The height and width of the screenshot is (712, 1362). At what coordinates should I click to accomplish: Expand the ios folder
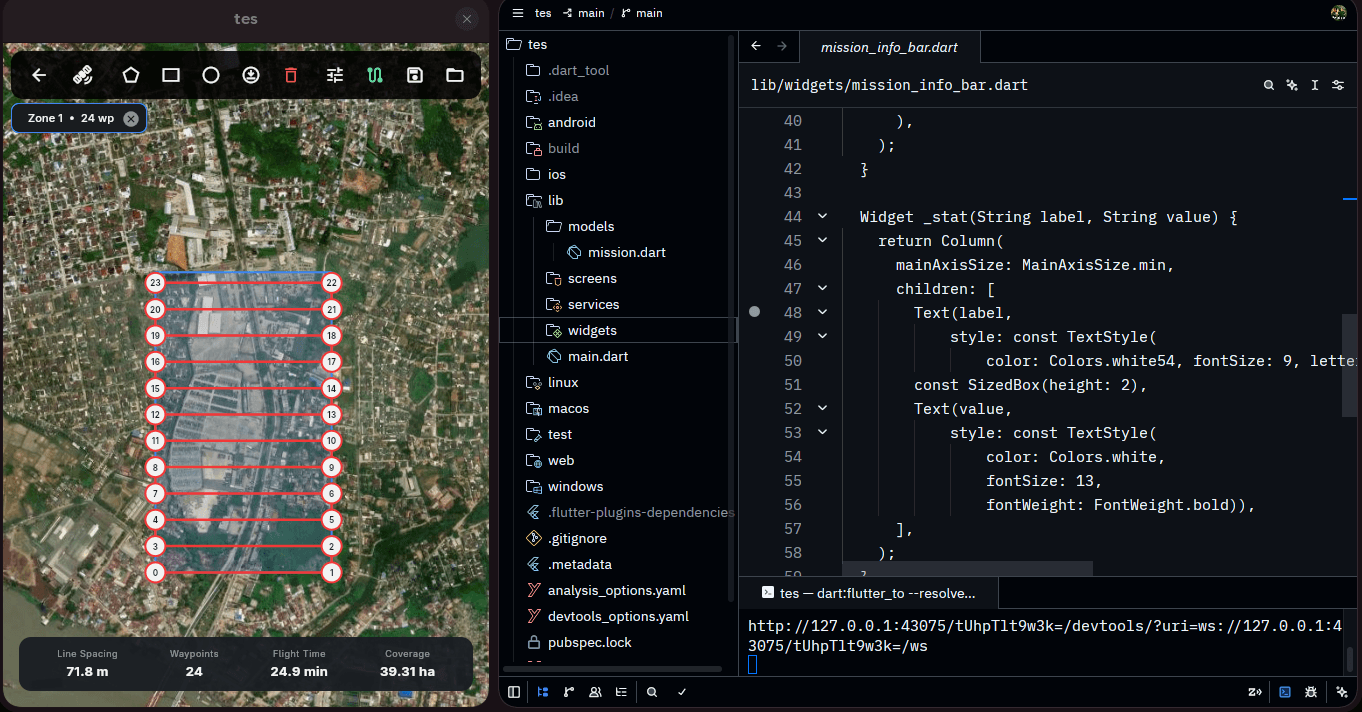pos(617,174)
